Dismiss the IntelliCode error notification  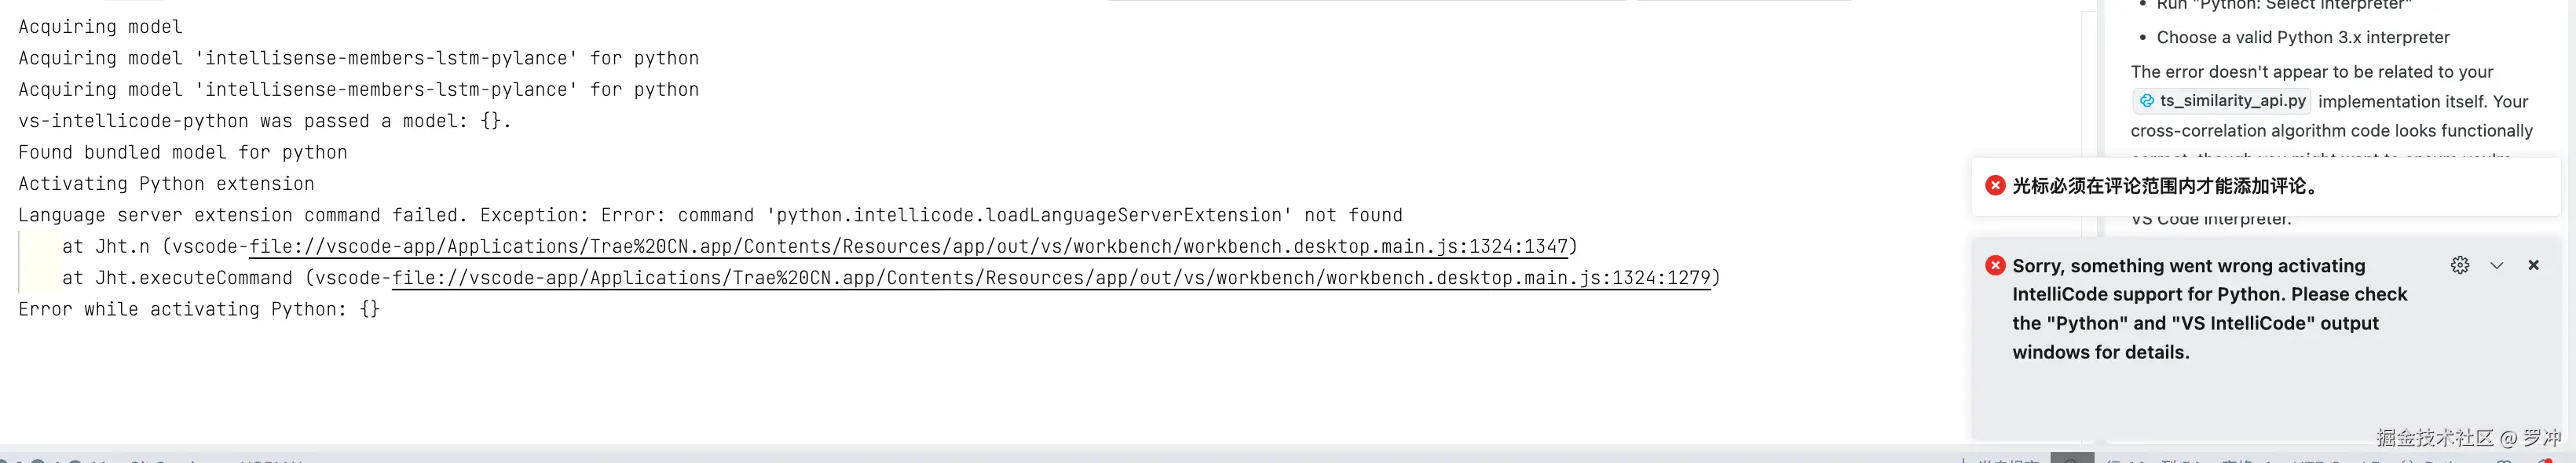tap(2533, 265)
